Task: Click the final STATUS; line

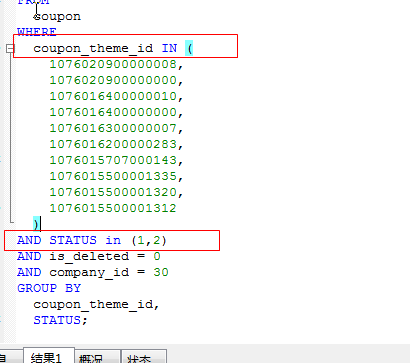Action: pos(60,320)
